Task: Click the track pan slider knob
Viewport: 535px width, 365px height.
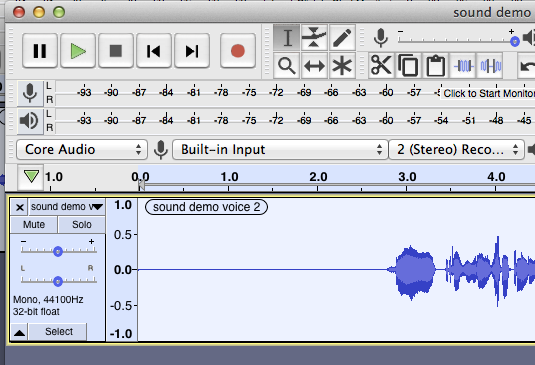Action: tap(58, 281)
